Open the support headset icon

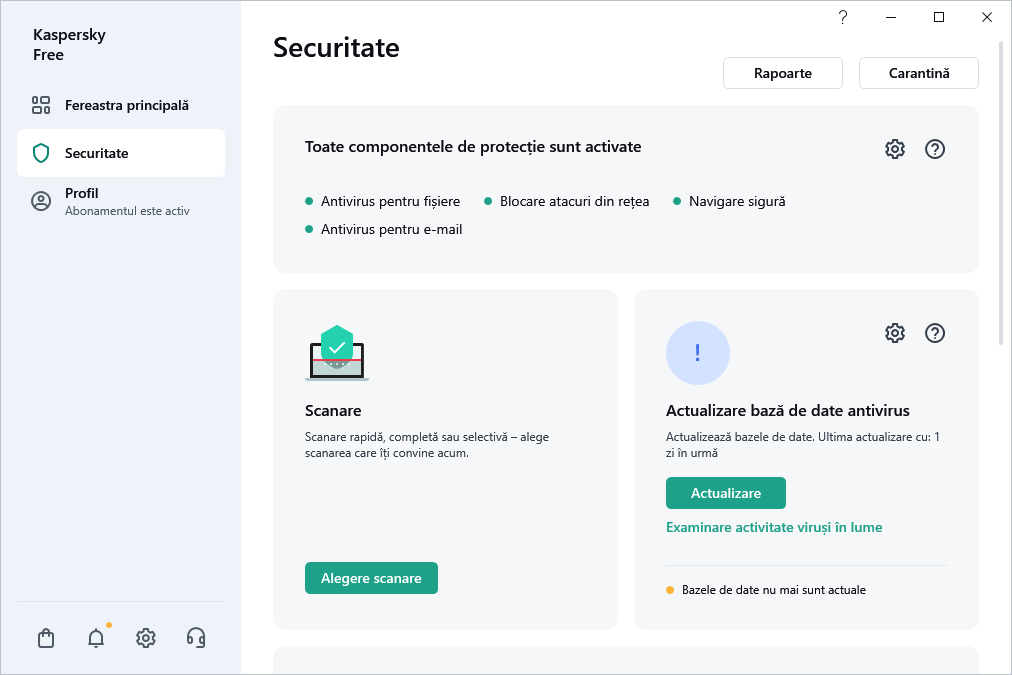tap(196, 638)
